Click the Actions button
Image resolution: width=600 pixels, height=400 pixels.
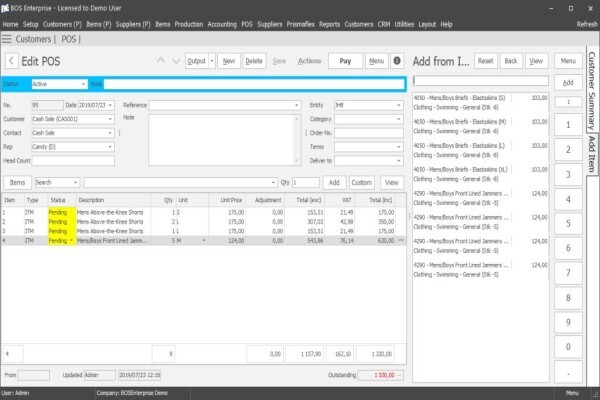coord(310,61)
